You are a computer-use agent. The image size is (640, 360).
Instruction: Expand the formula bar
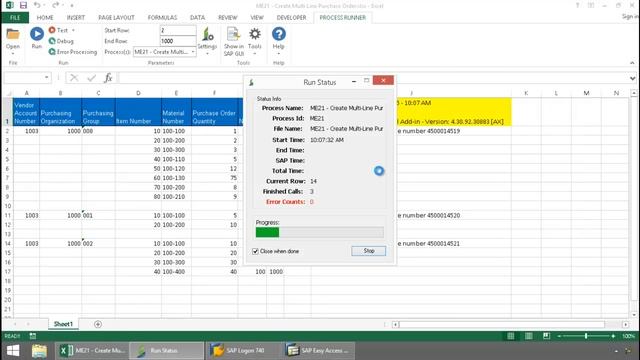coord(632,78)
